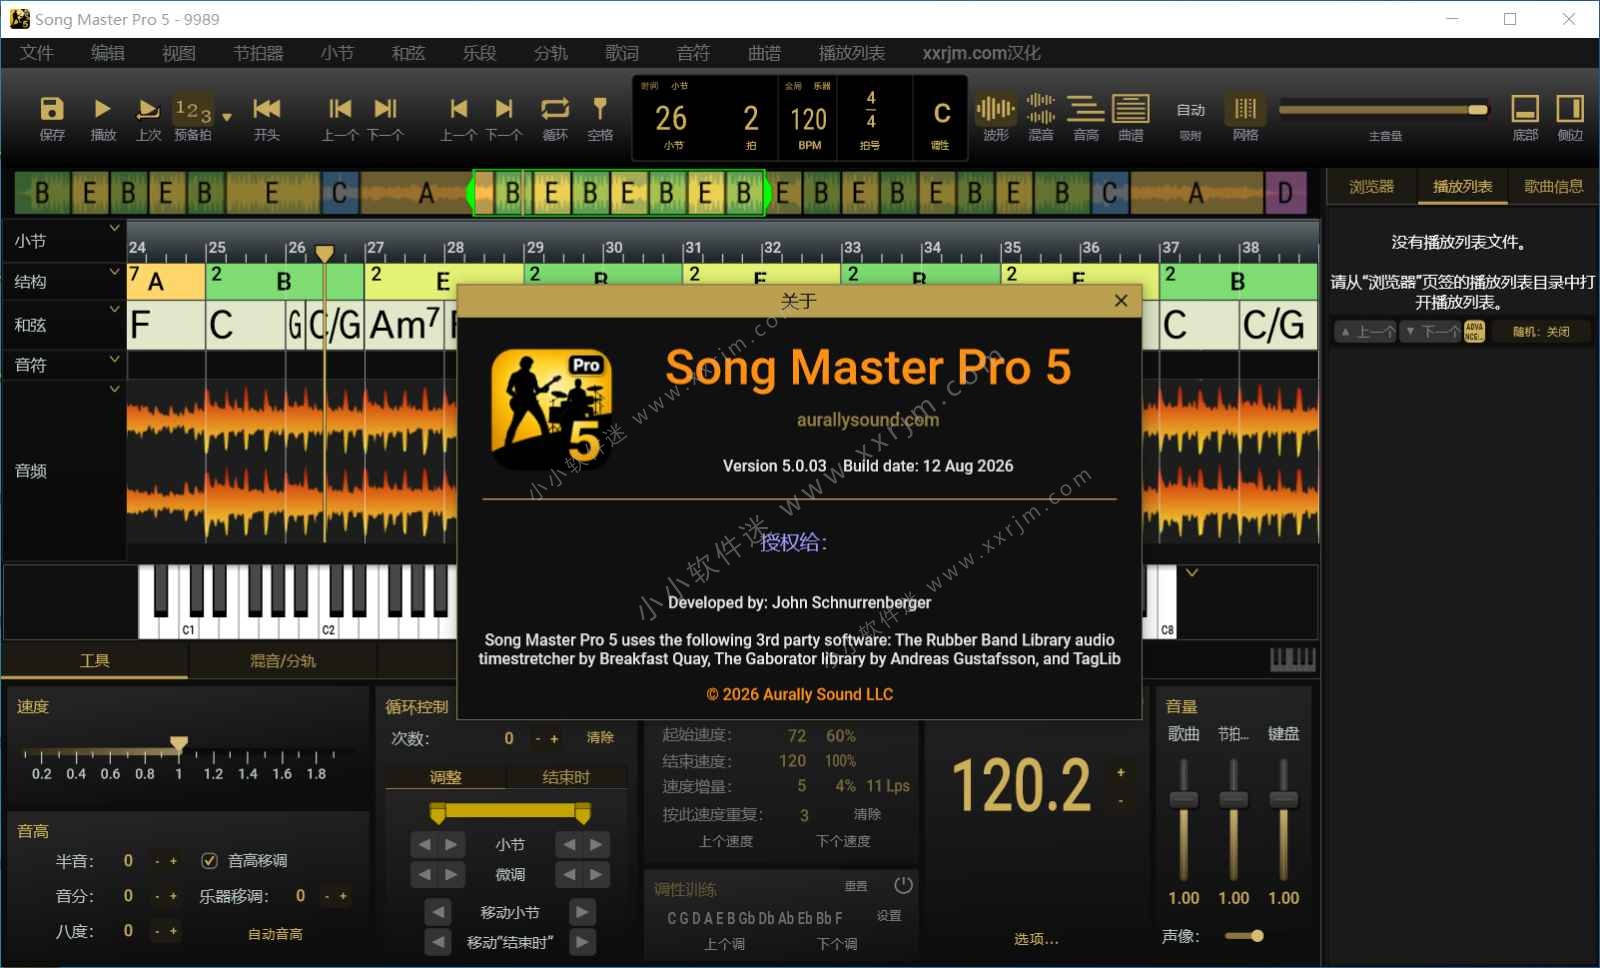This screenshot has width=1600, height=968.
Task: Click the playlist 上一个 previous button
Action: click(1366, 331)
